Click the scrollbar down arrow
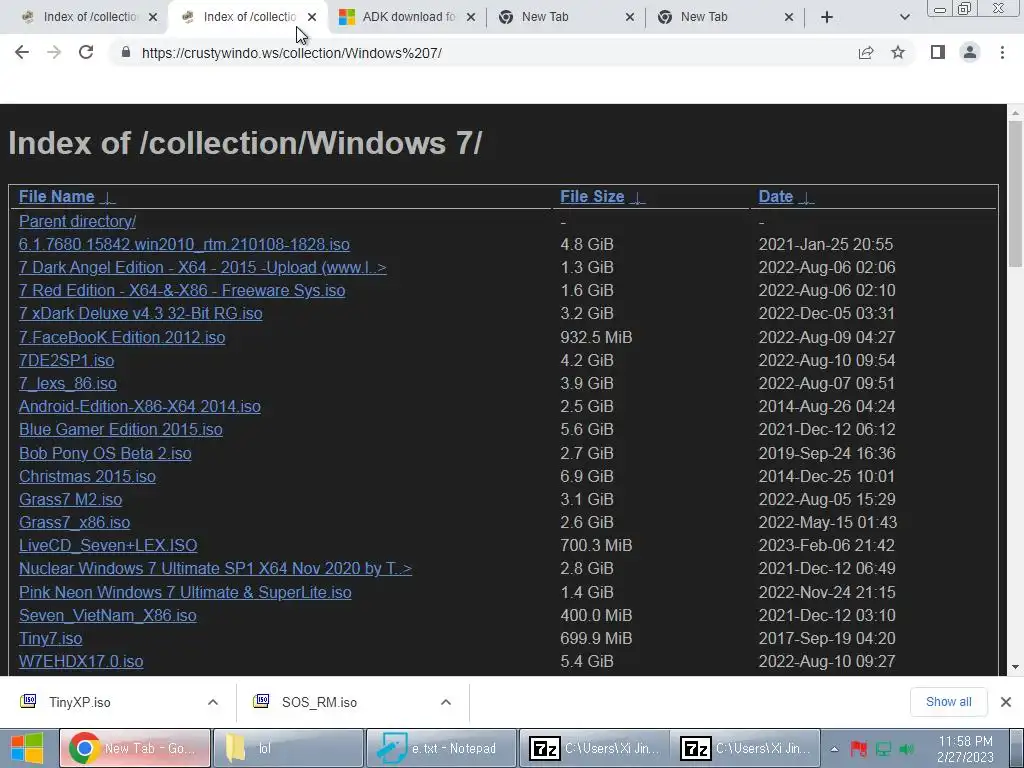This screenshot has width=1024, height=768. coord(1015,667)
